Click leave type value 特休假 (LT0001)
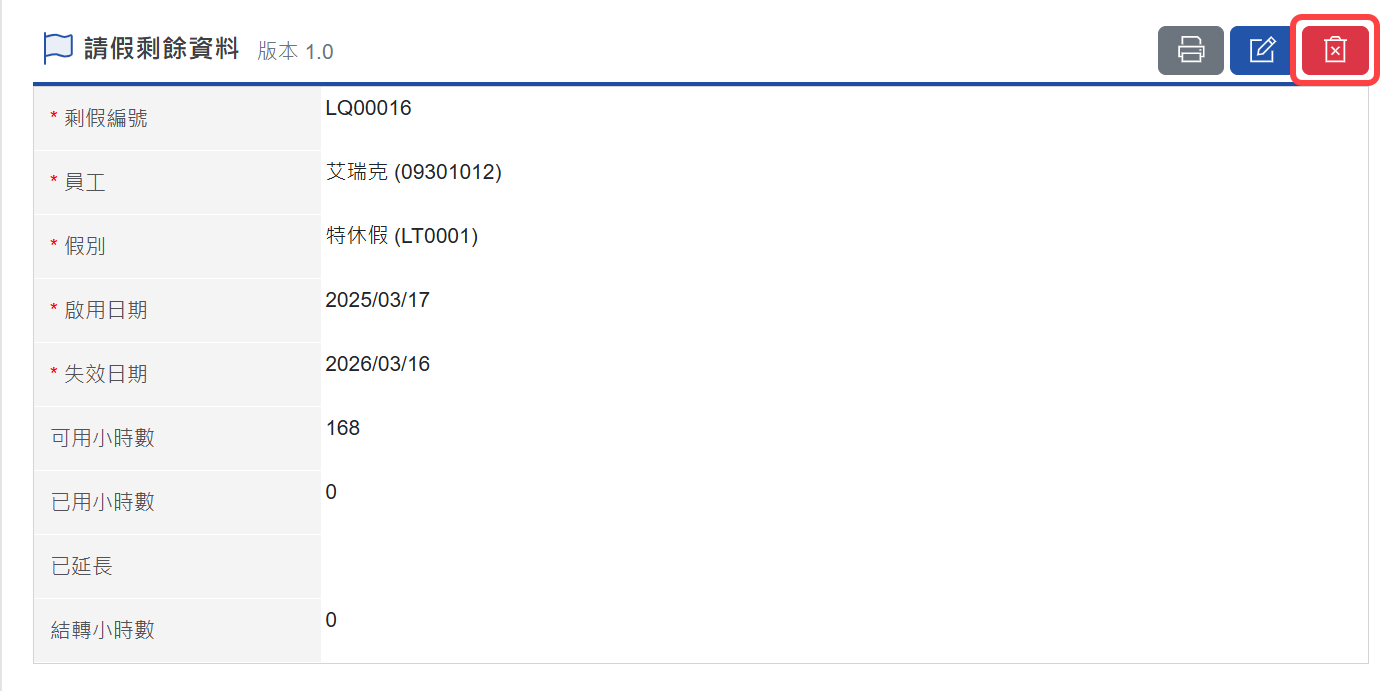This screenshot has width=1400, height=691. (402, 236)
